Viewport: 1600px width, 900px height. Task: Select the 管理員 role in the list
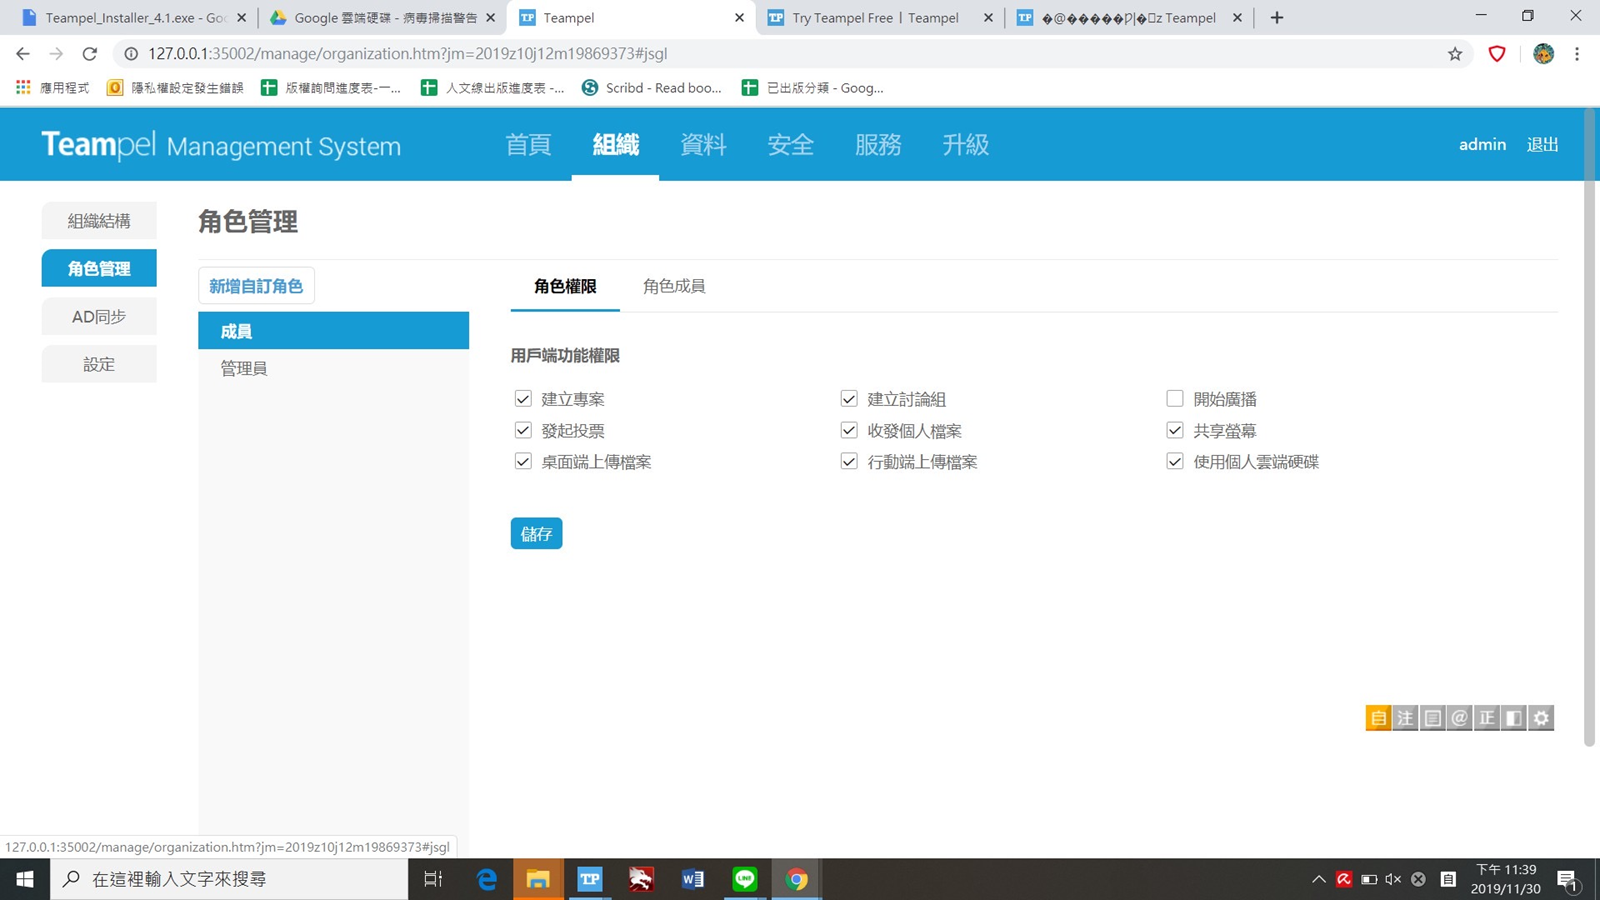click(x=244, y=368)
